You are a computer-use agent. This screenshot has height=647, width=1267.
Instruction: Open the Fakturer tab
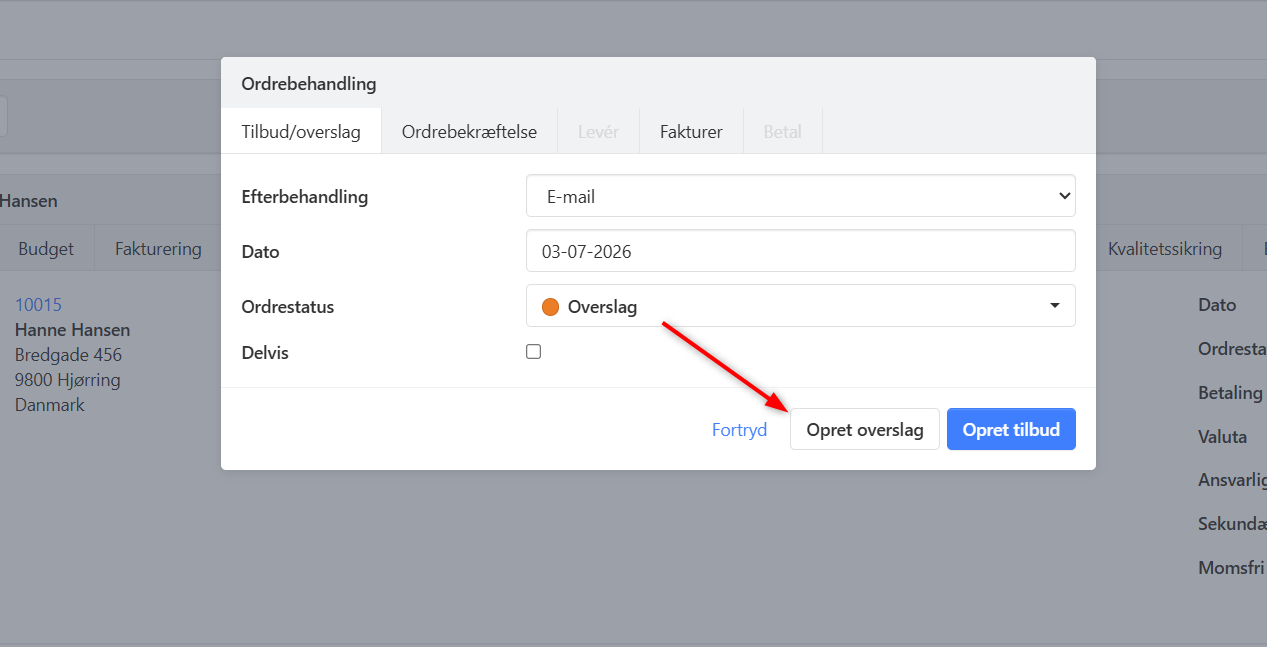click(x=691, y=131)
